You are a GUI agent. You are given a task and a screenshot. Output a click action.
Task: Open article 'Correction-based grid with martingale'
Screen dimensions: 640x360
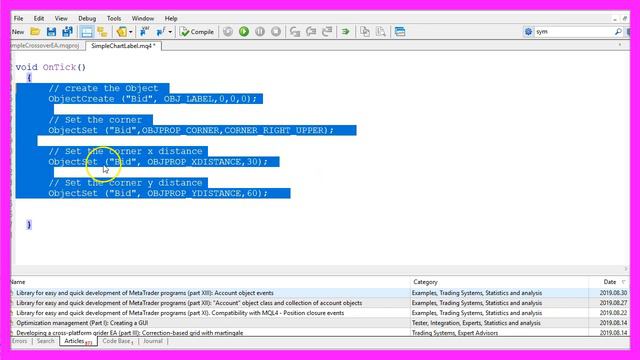tap(129, 333)
